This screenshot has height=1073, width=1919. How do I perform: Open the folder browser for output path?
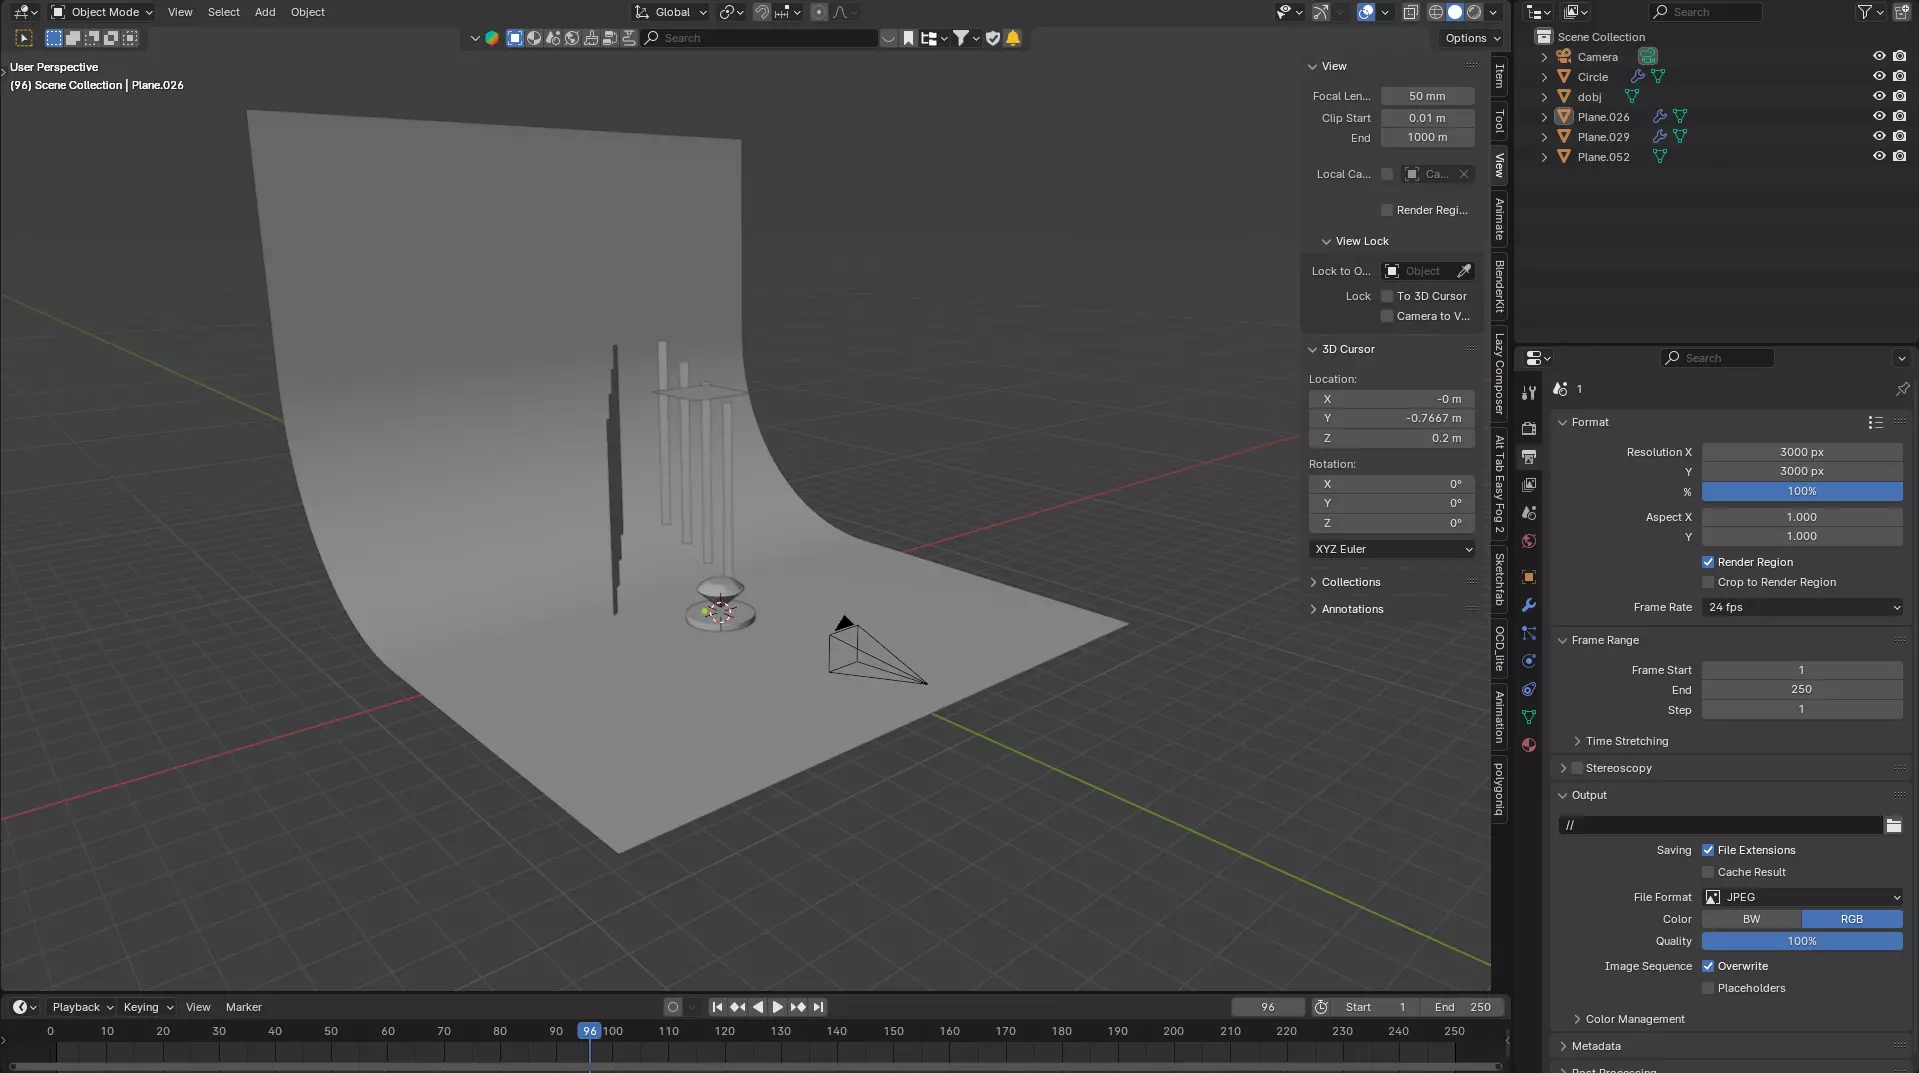pyautogui.click(x=1893, y=825)
